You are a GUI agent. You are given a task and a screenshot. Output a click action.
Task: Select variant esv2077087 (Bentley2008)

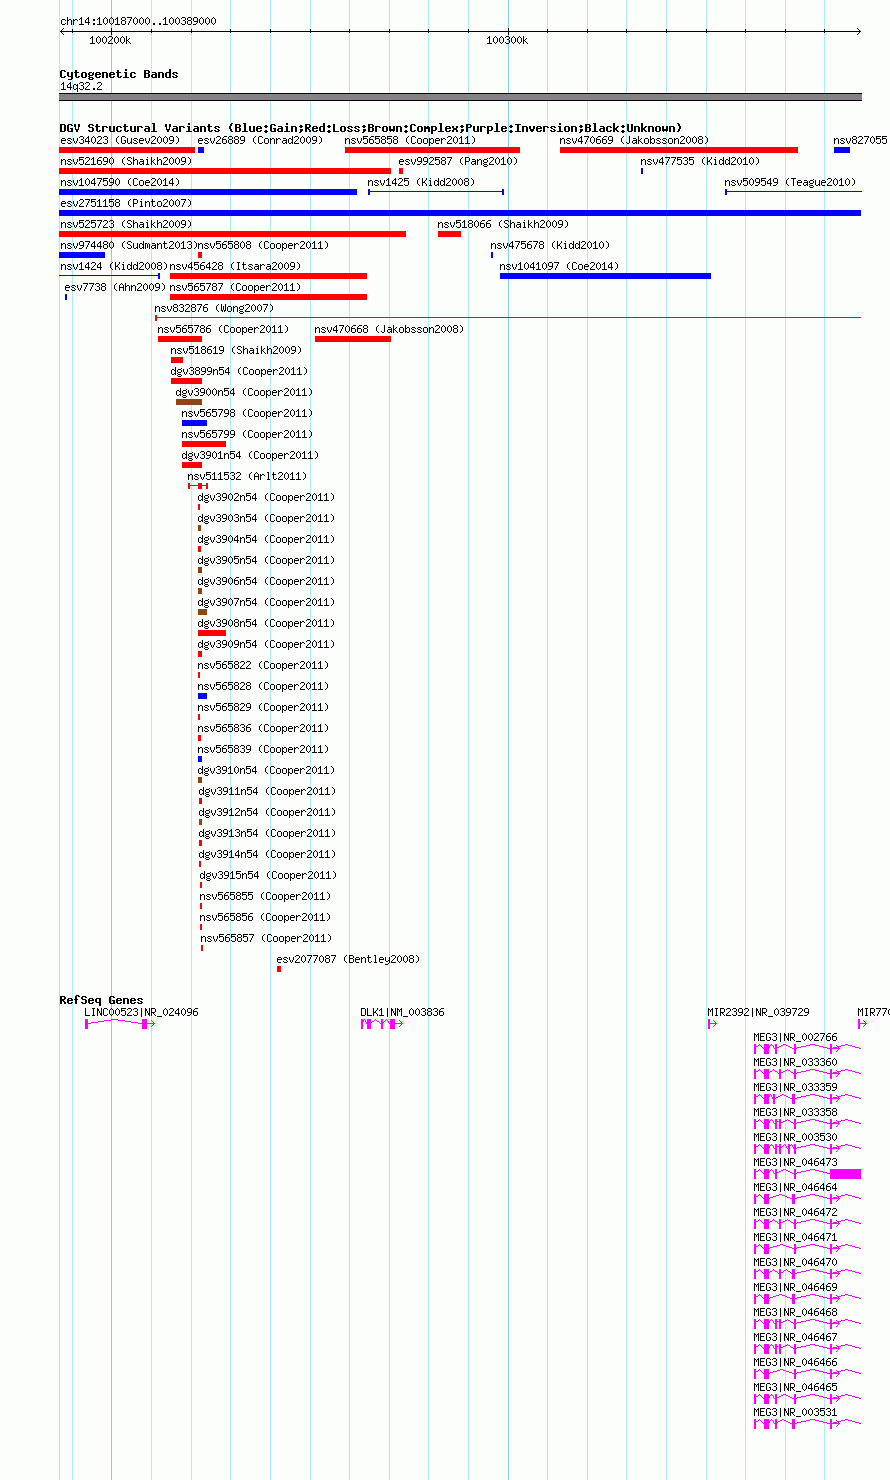(348, 959)
